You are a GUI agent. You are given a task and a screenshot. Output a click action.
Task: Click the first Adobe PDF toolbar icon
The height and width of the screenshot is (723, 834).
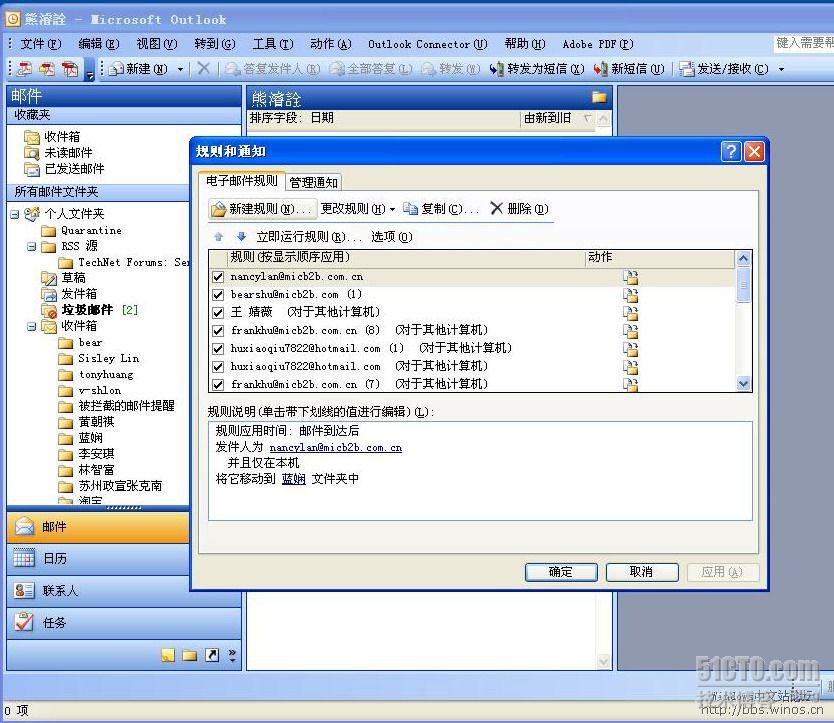point(24,69)
